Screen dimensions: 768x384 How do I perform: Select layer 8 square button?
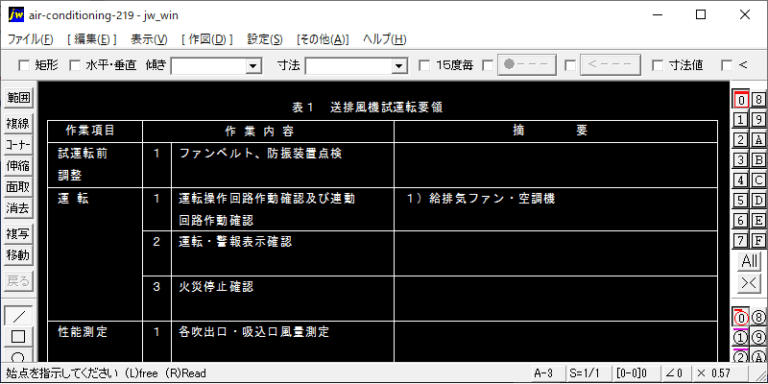point(759,99)
